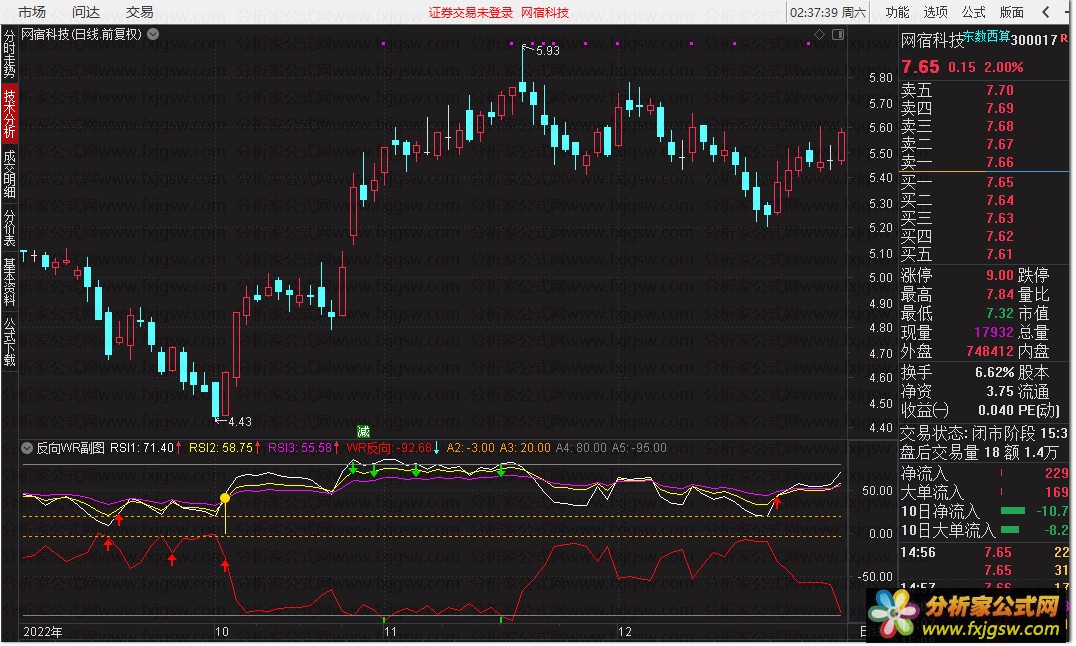Click the 买四 7.62 bid row

[984, 236]
